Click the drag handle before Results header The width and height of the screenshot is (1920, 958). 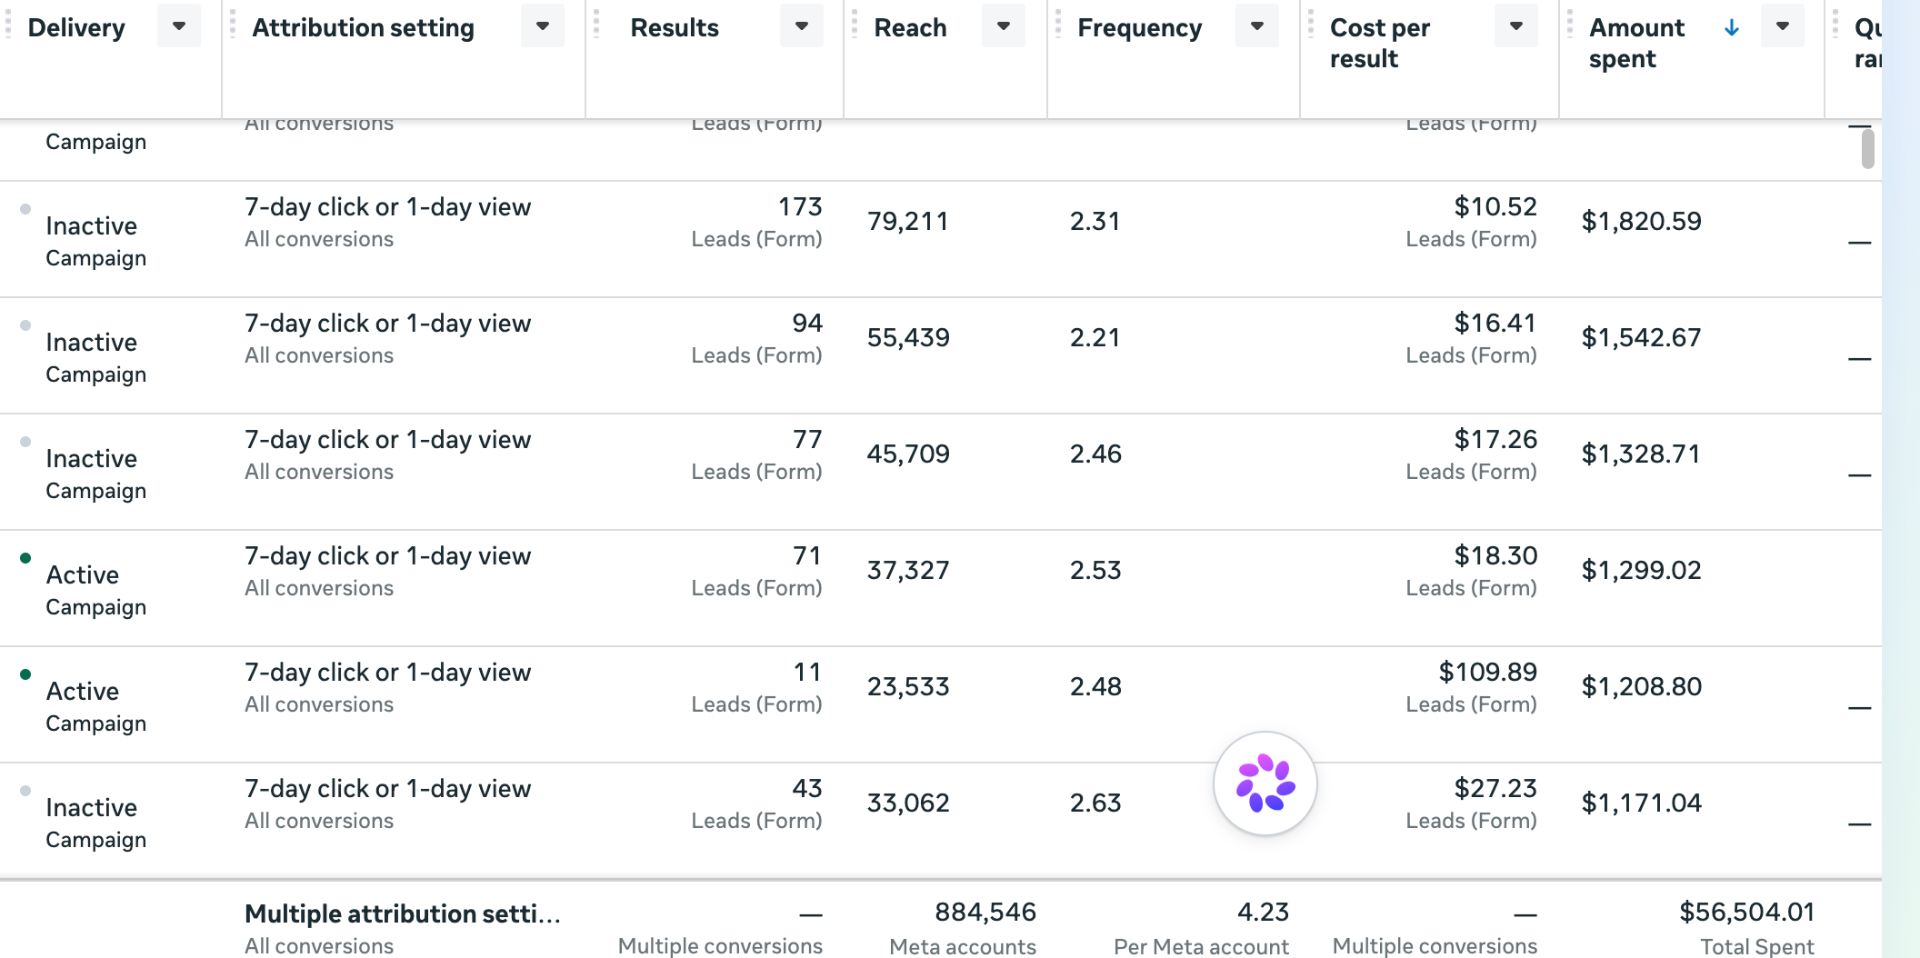596,26
